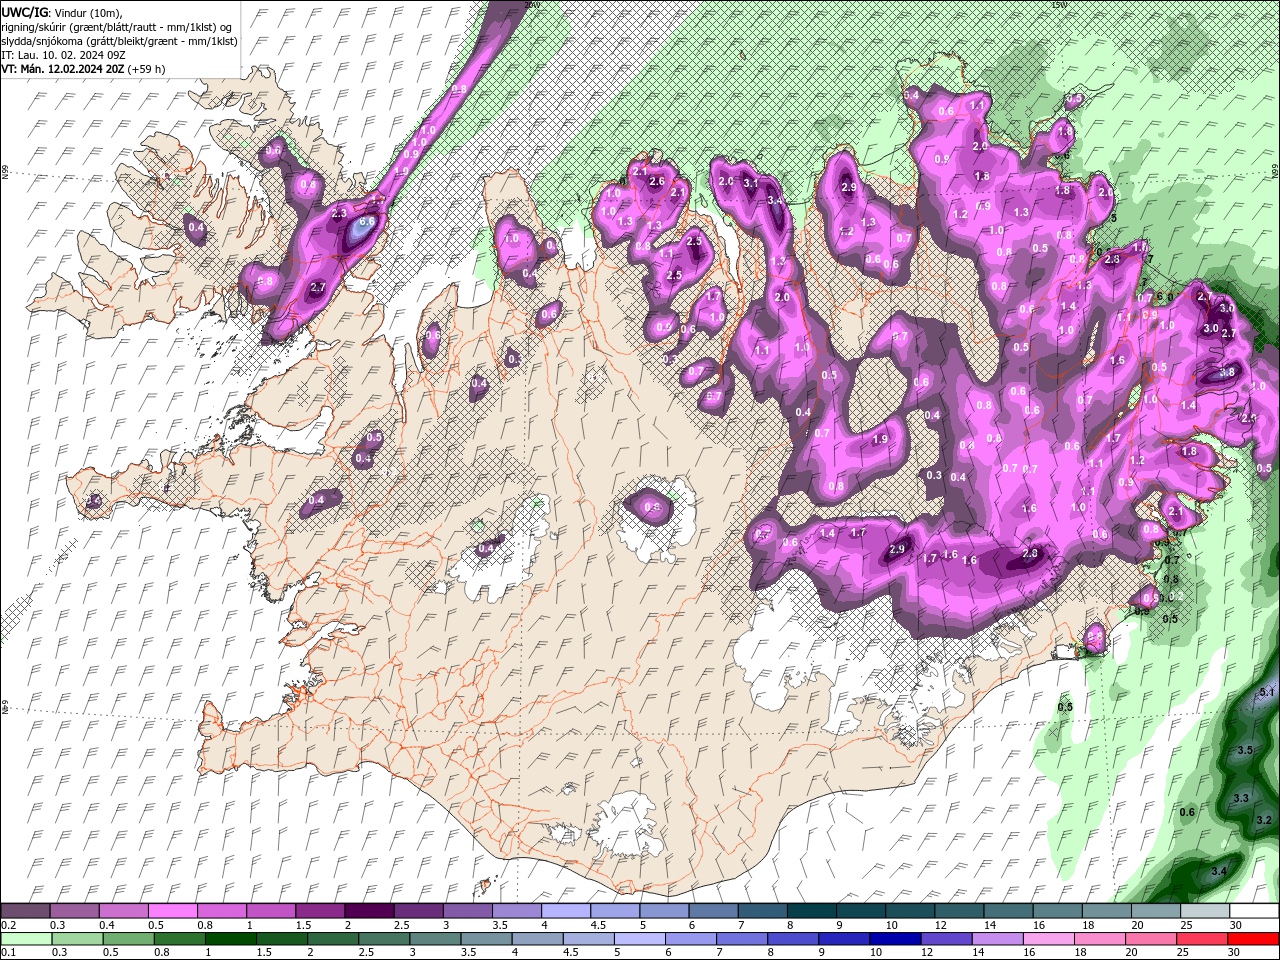The image size is (1280, 960).
Task: Click the dark purple 2 swatch in snow legend
Action: 368,911
